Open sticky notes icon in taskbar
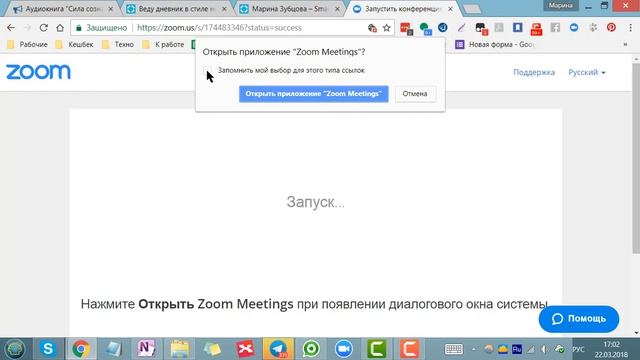Image resolution: width=640 pixels, height=360 pixels. (x=212, y=349)
